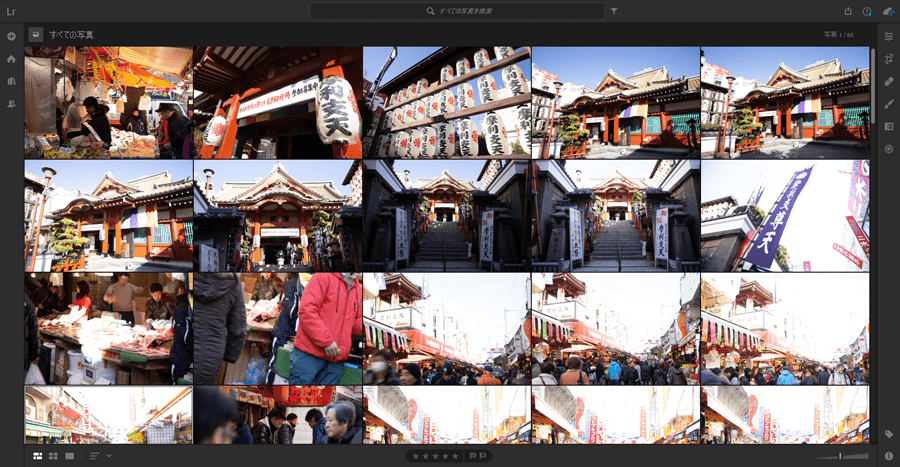Click the 写真 1 / 88 counter
This screenshot has width=900, height=467.
point(839,35)
